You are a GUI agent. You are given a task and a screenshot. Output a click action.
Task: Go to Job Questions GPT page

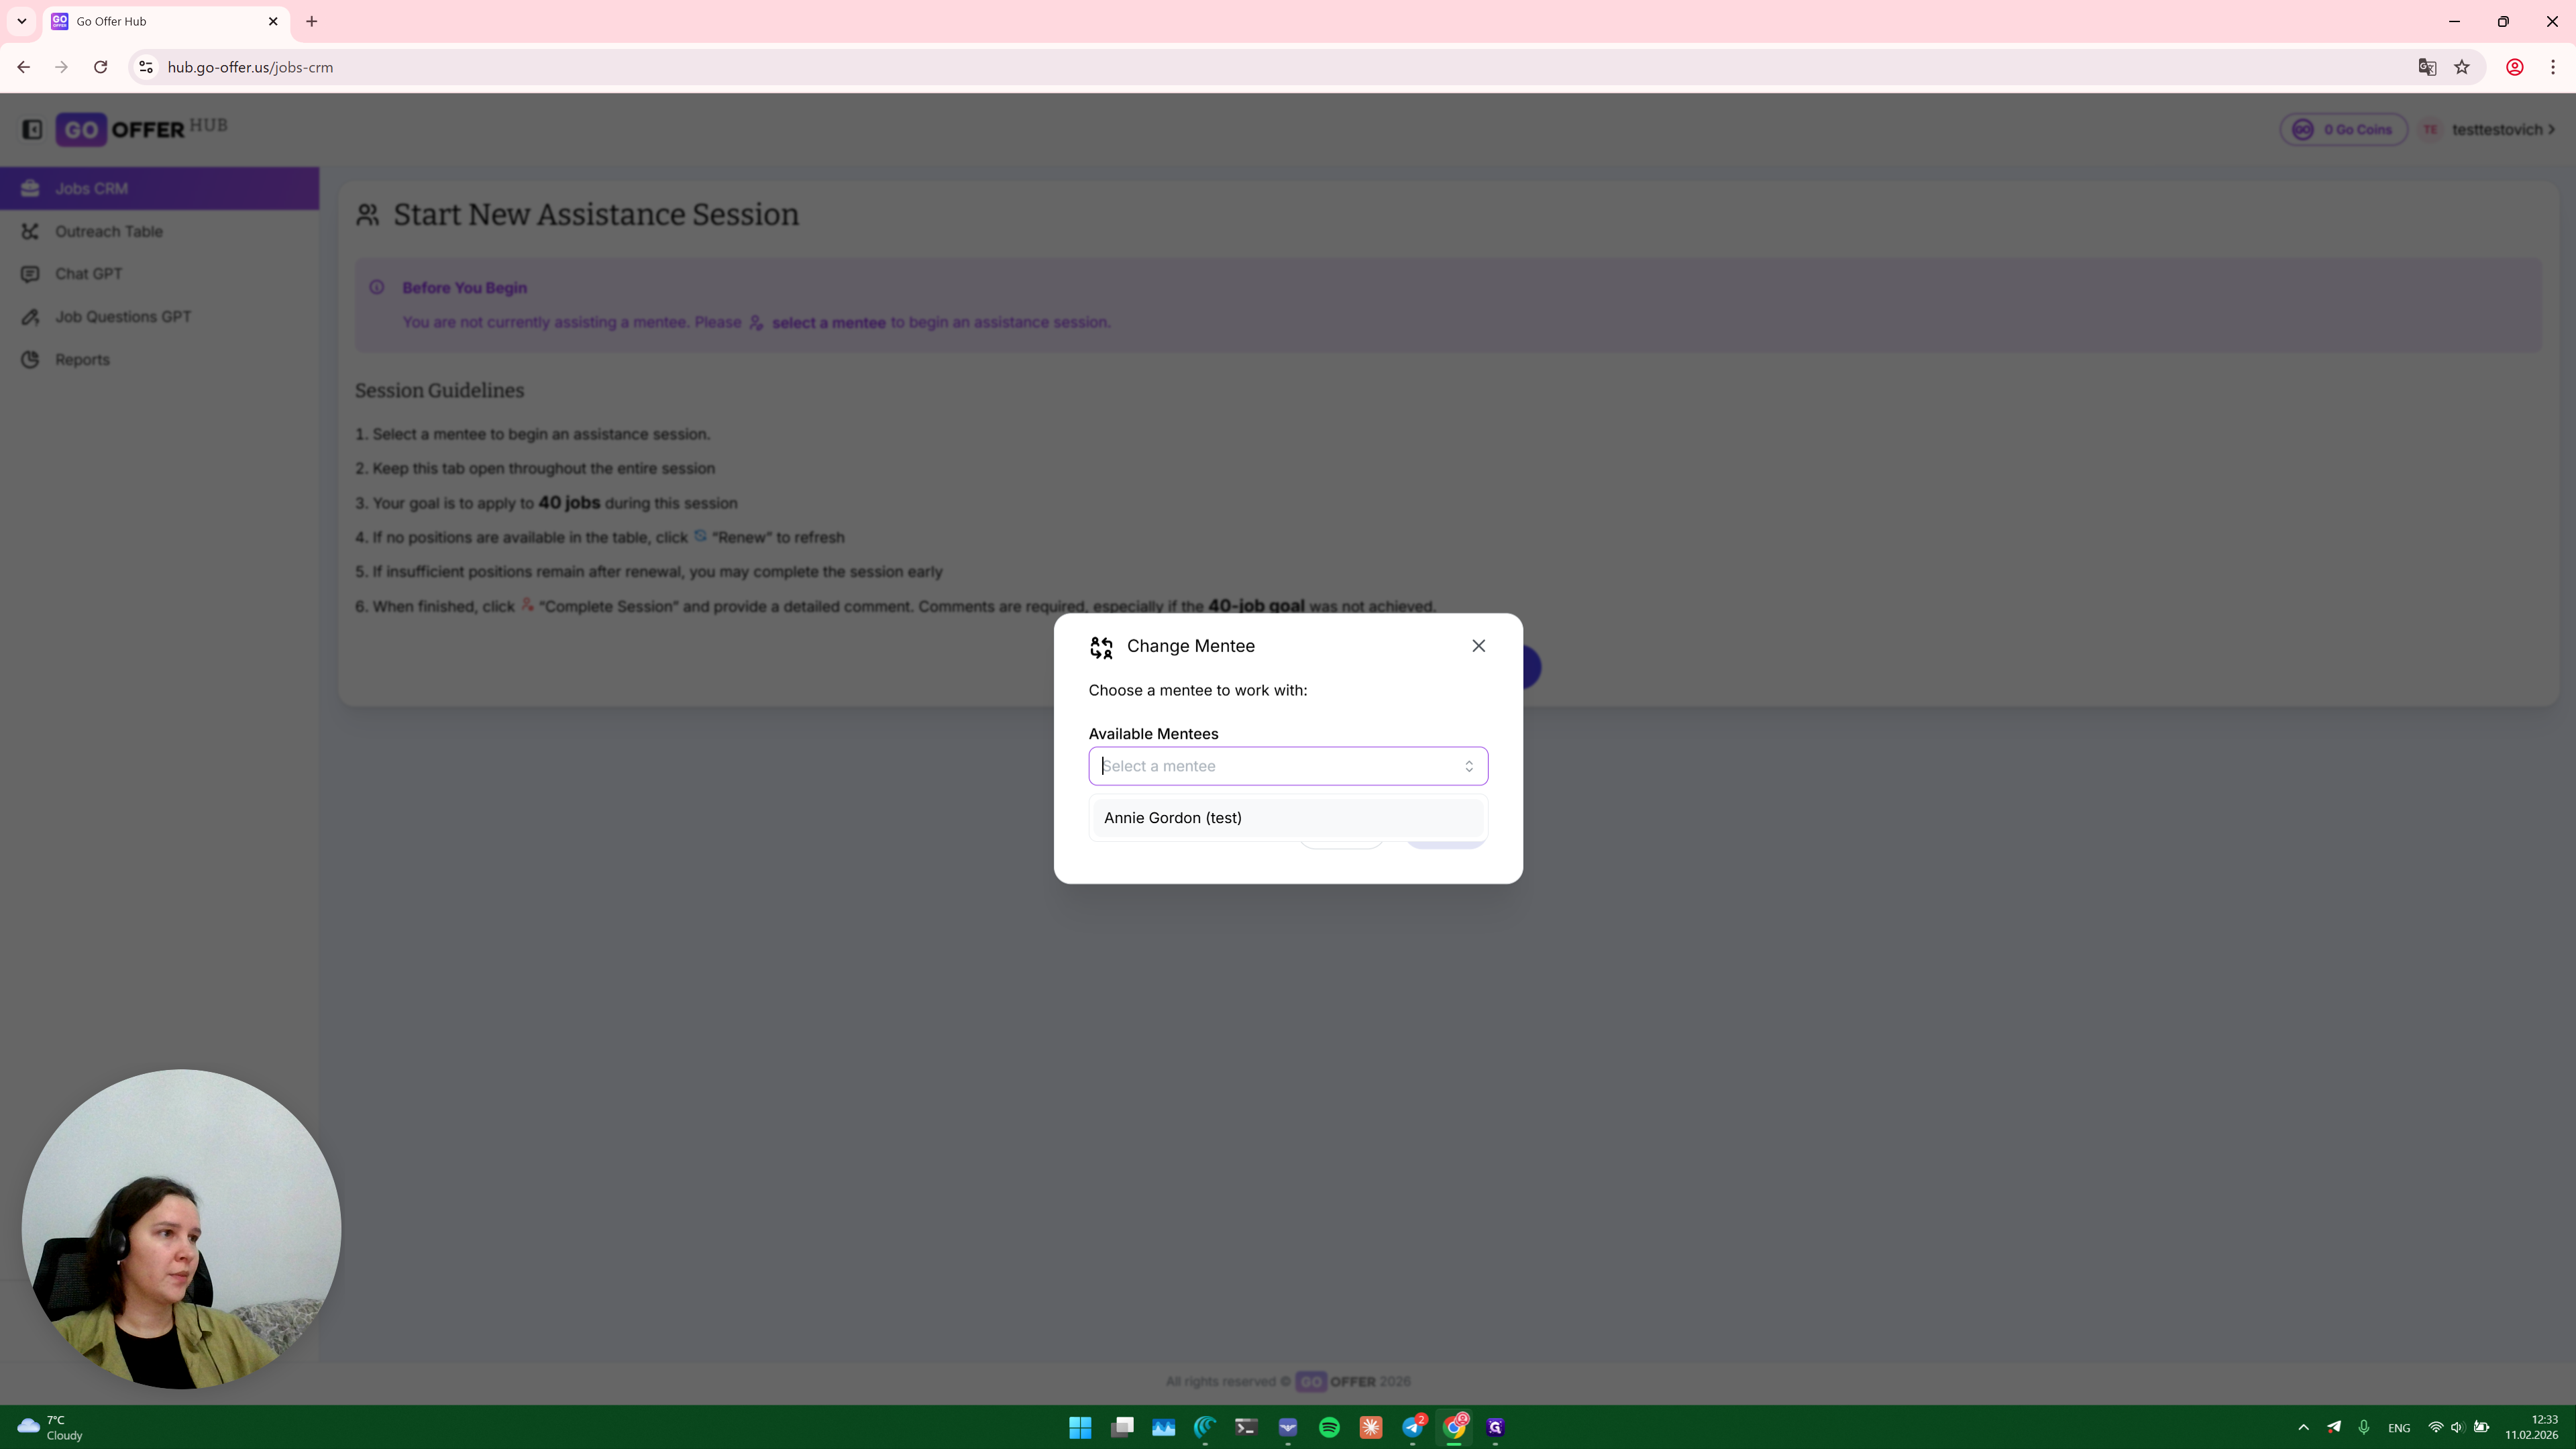[122, 317]
